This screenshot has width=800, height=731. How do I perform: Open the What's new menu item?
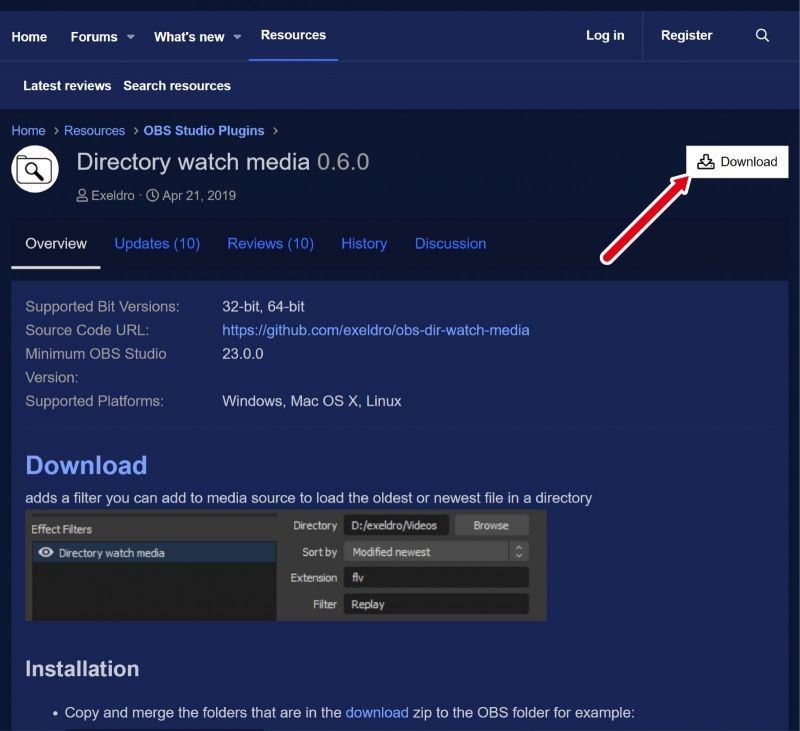[189, 37]
